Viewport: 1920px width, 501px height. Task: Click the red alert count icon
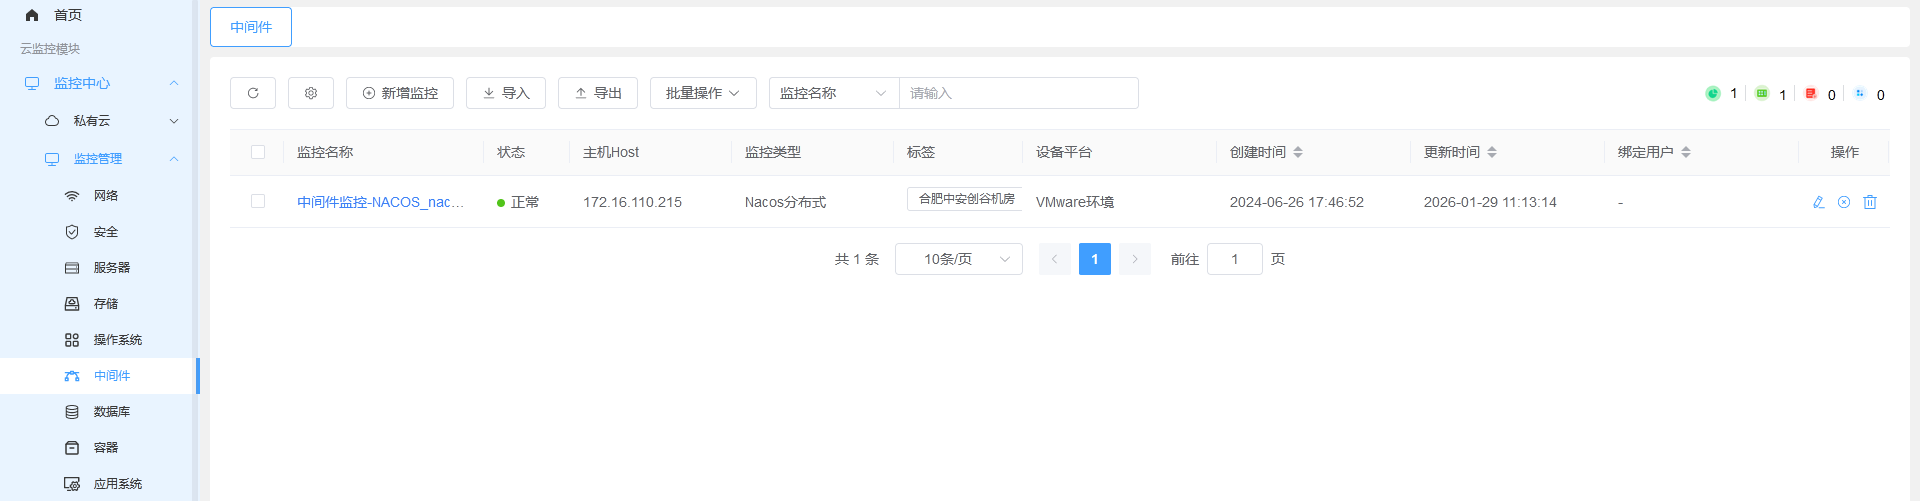point(1811,93)
